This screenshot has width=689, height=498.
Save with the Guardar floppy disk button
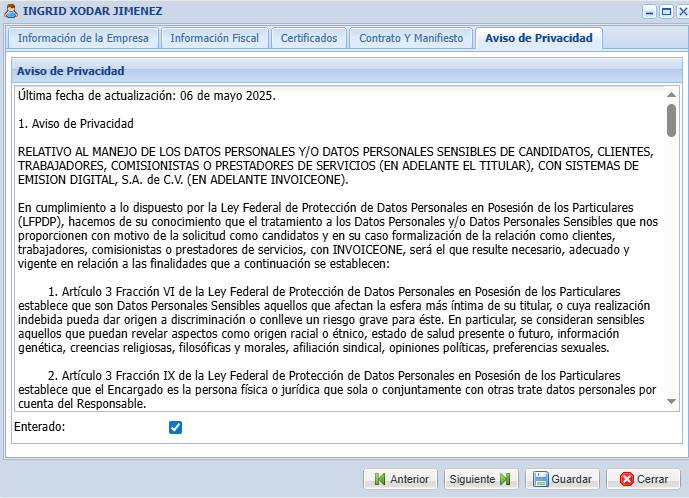point(562,479)
